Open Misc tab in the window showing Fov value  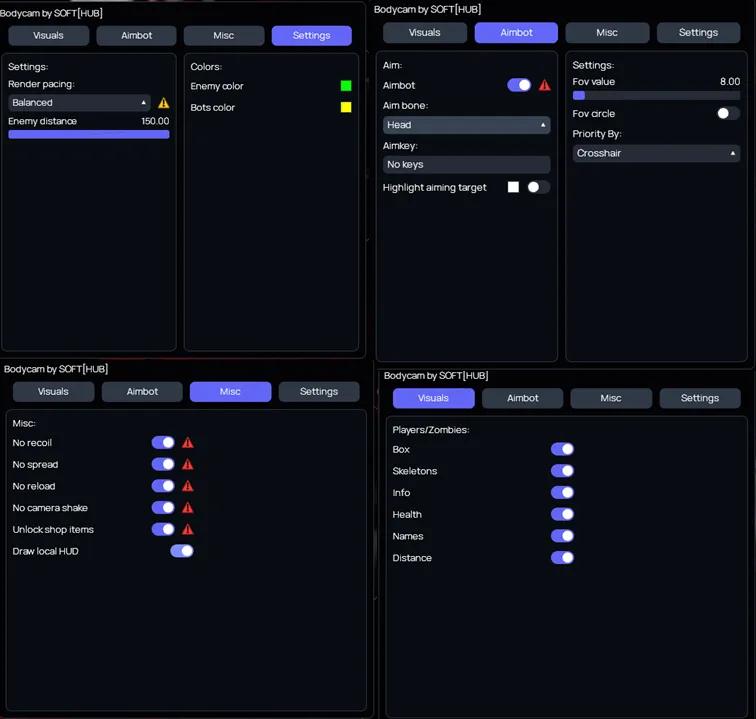607,33
